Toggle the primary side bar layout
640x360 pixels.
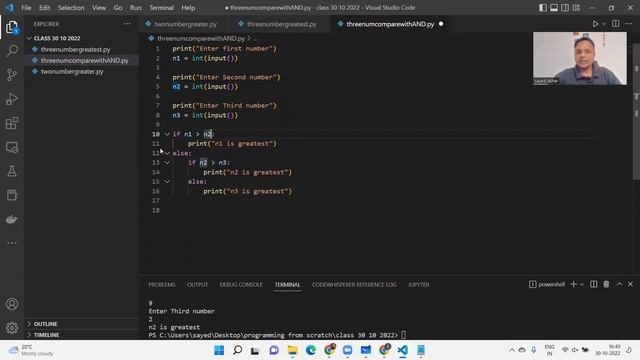point(542,8)
